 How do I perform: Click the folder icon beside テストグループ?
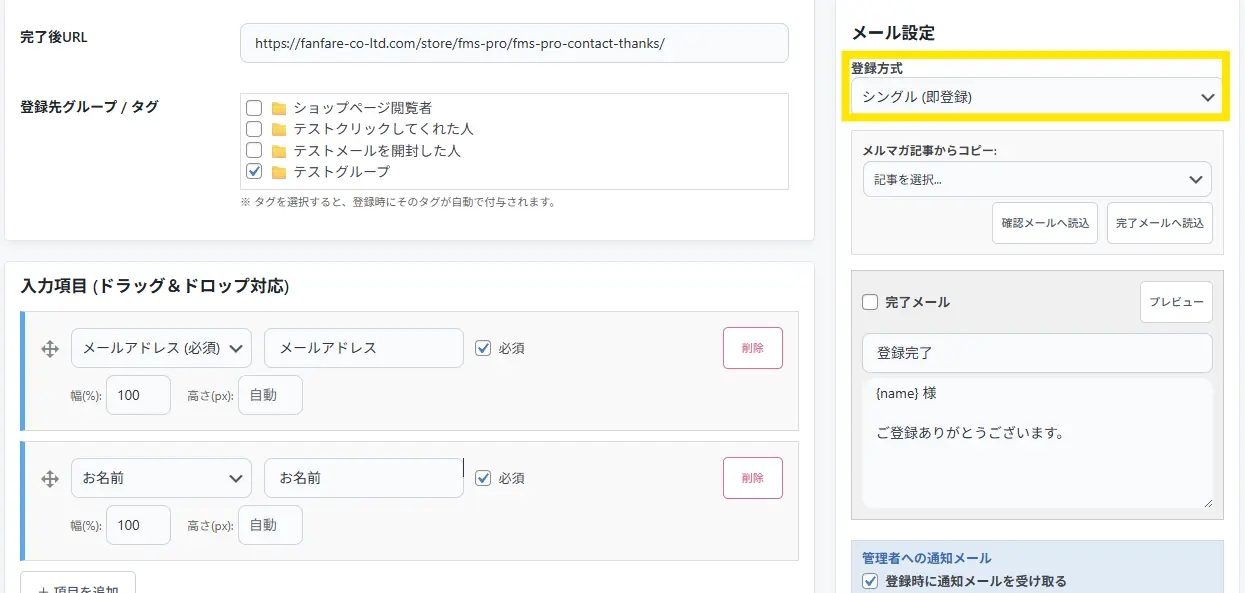click(278, 172)
